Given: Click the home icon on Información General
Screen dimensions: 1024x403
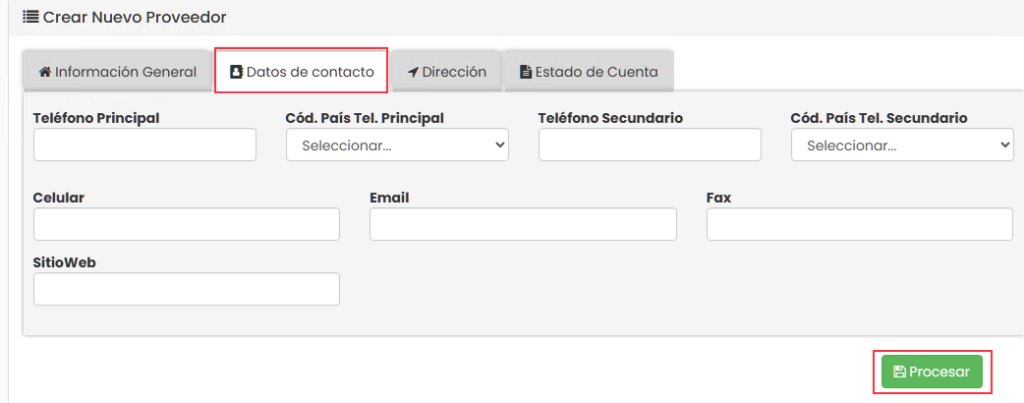Looking at the screenshot, I should pos(45,72).
